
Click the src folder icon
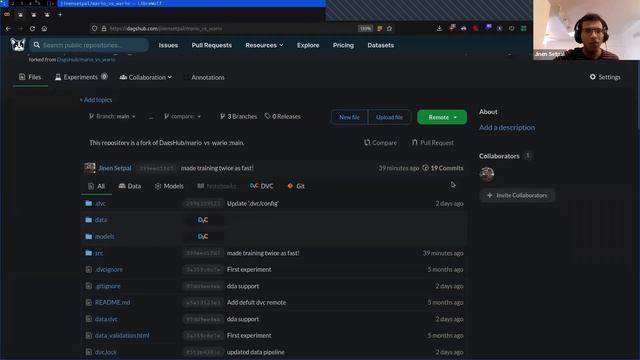click(89, 253)
